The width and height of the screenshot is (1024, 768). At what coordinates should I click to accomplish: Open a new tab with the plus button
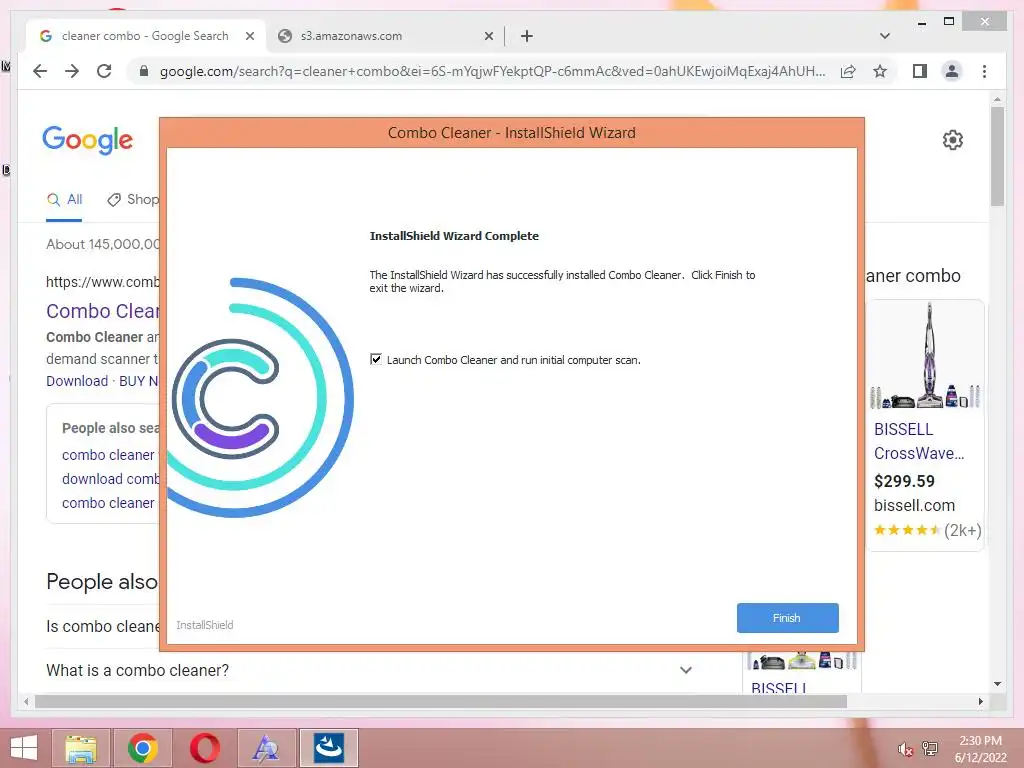point(527,36)
